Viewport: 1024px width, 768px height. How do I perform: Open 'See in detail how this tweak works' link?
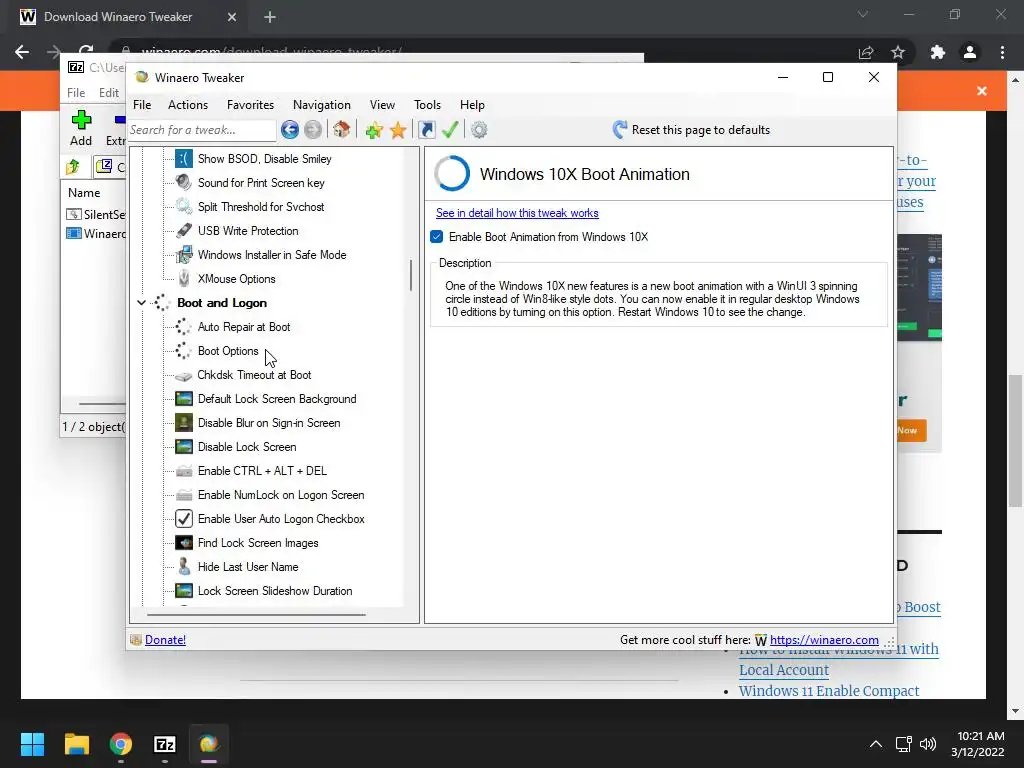pyautogui.click(x=517, y=213)
